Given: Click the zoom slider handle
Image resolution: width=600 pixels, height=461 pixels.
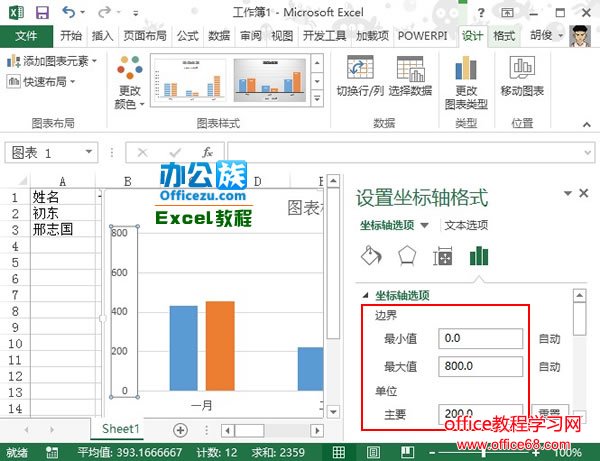Looking at the screenshot, I should [484, 453].
